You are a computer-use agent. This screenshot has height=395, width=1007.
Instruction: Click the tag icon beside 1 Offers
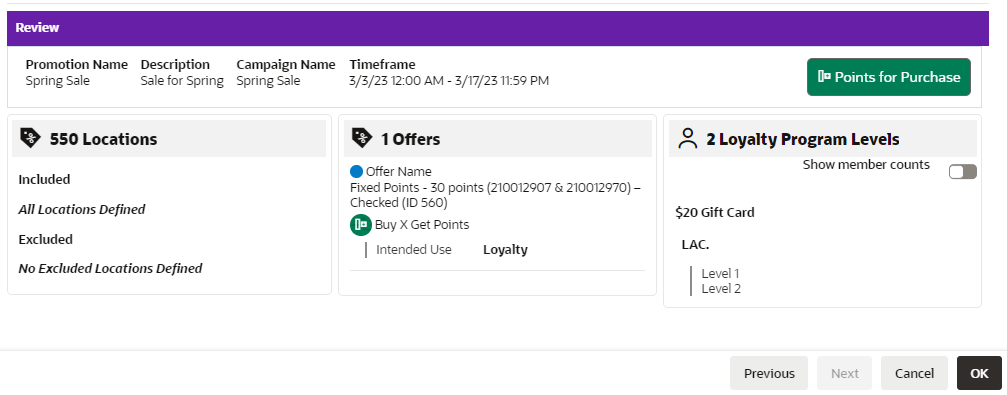[x=362, y=138]
